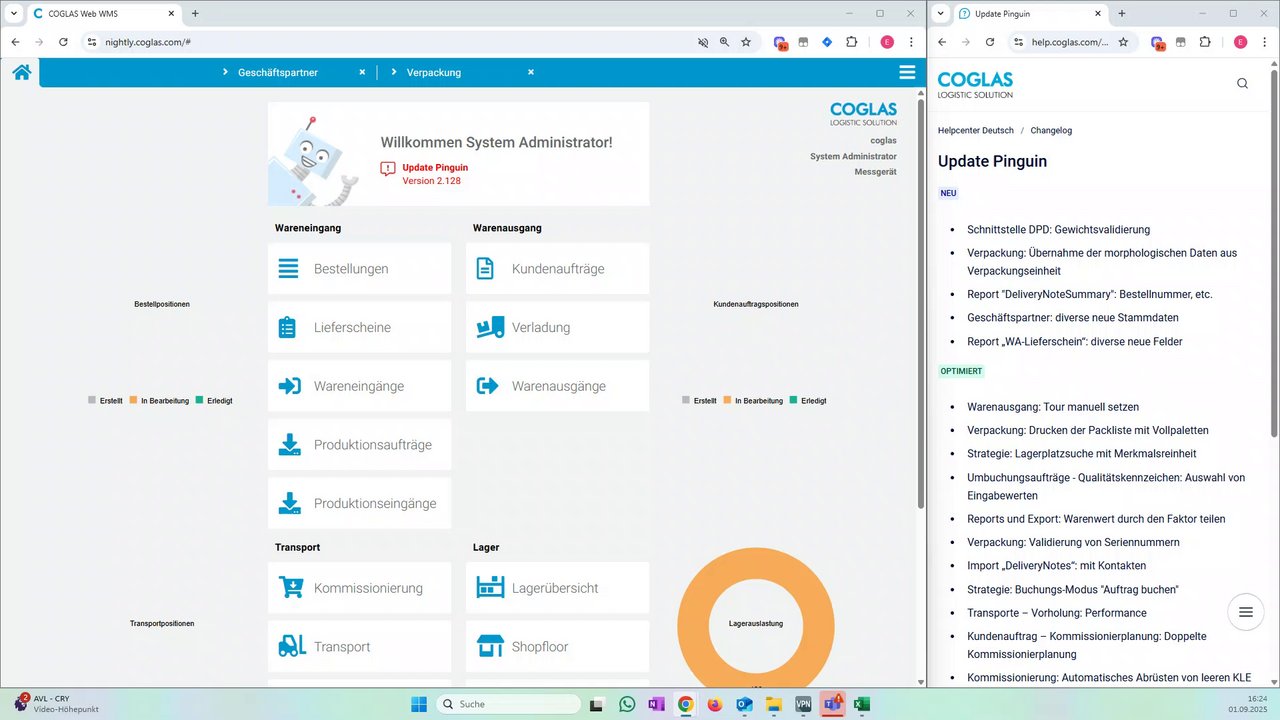Open Chrome menu in the WMS window
1280x720 pixels.
coord(911,42)
